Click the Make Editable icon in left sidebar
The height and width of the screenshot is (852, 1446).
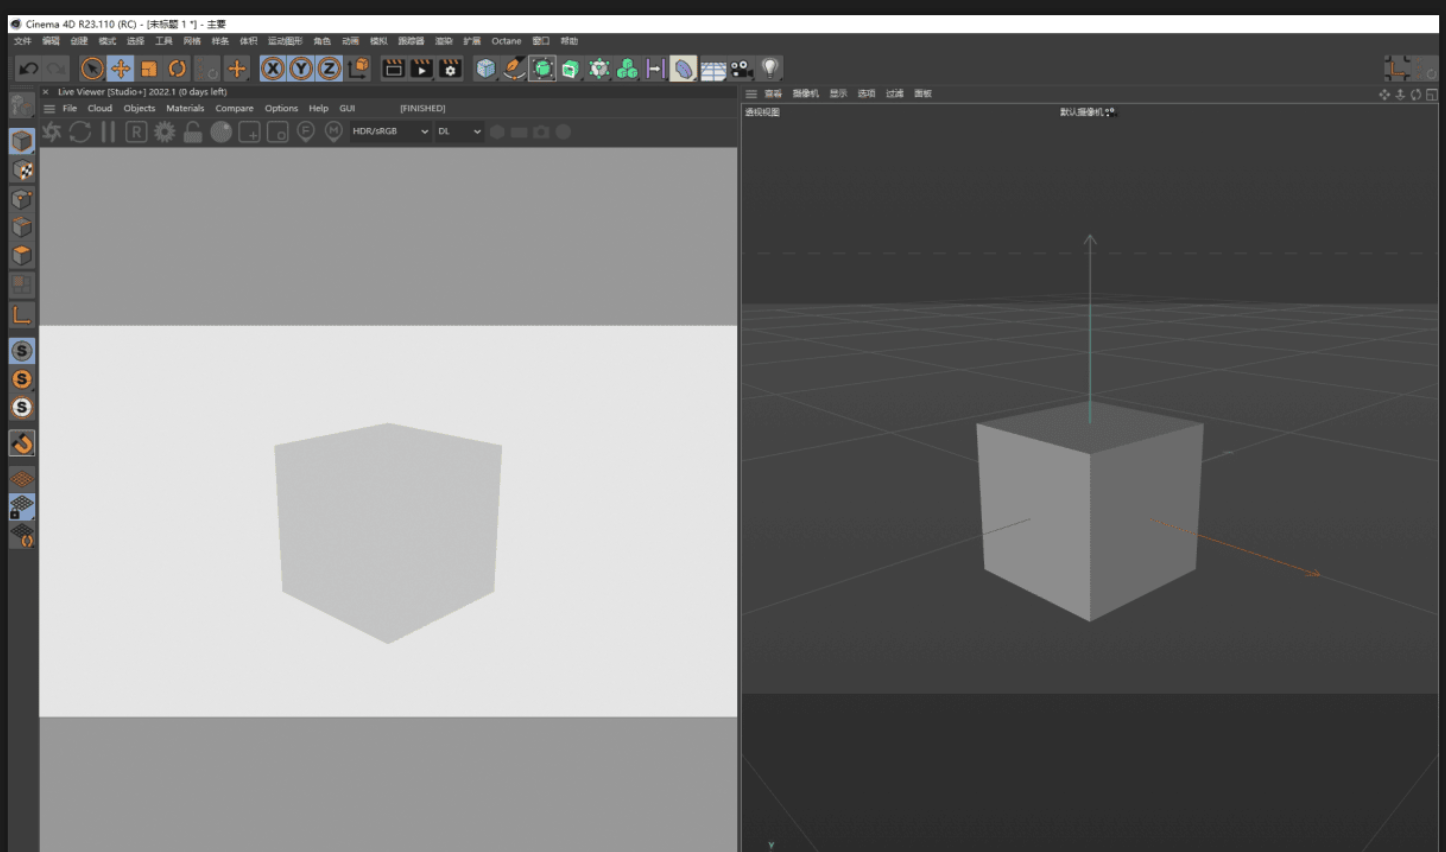click(x=22, y=105)
